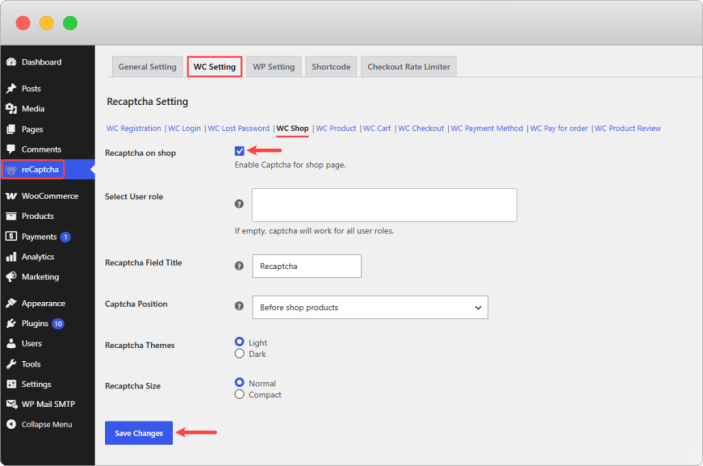
Task: Click the red window close button
Action: point(23,23)
